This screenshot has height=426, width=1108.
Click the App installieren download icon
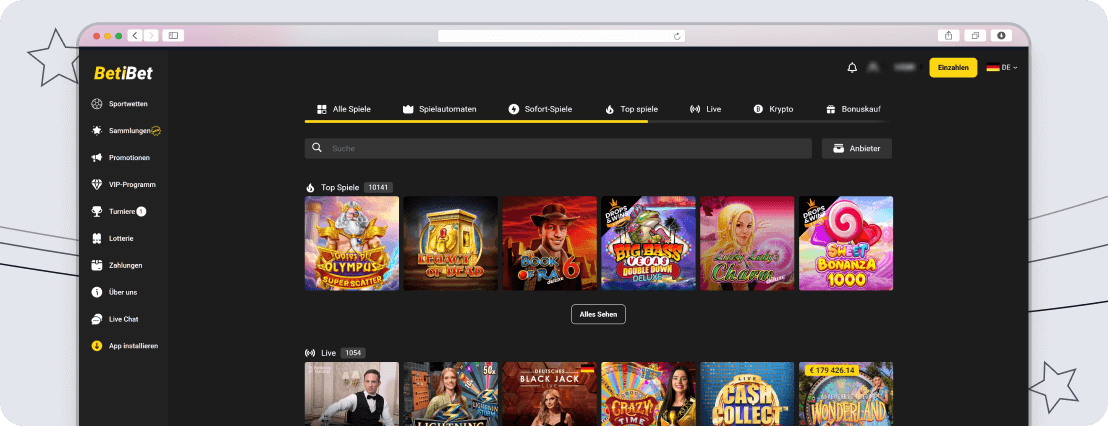[x=97, y=346]
